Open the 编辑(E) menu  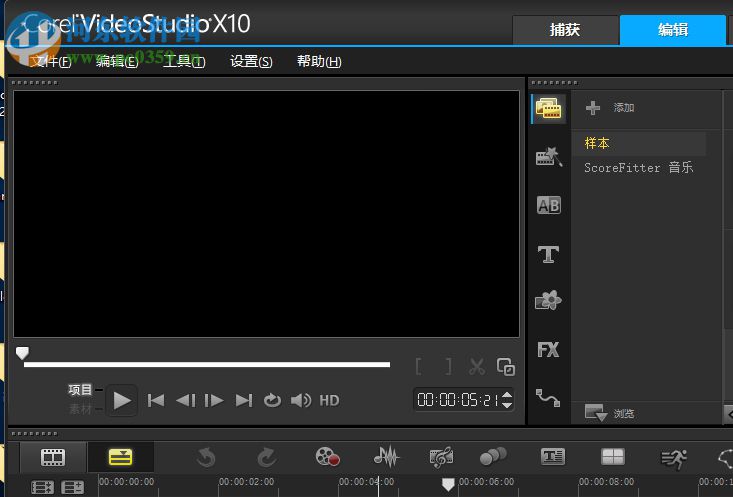point(117,61)
